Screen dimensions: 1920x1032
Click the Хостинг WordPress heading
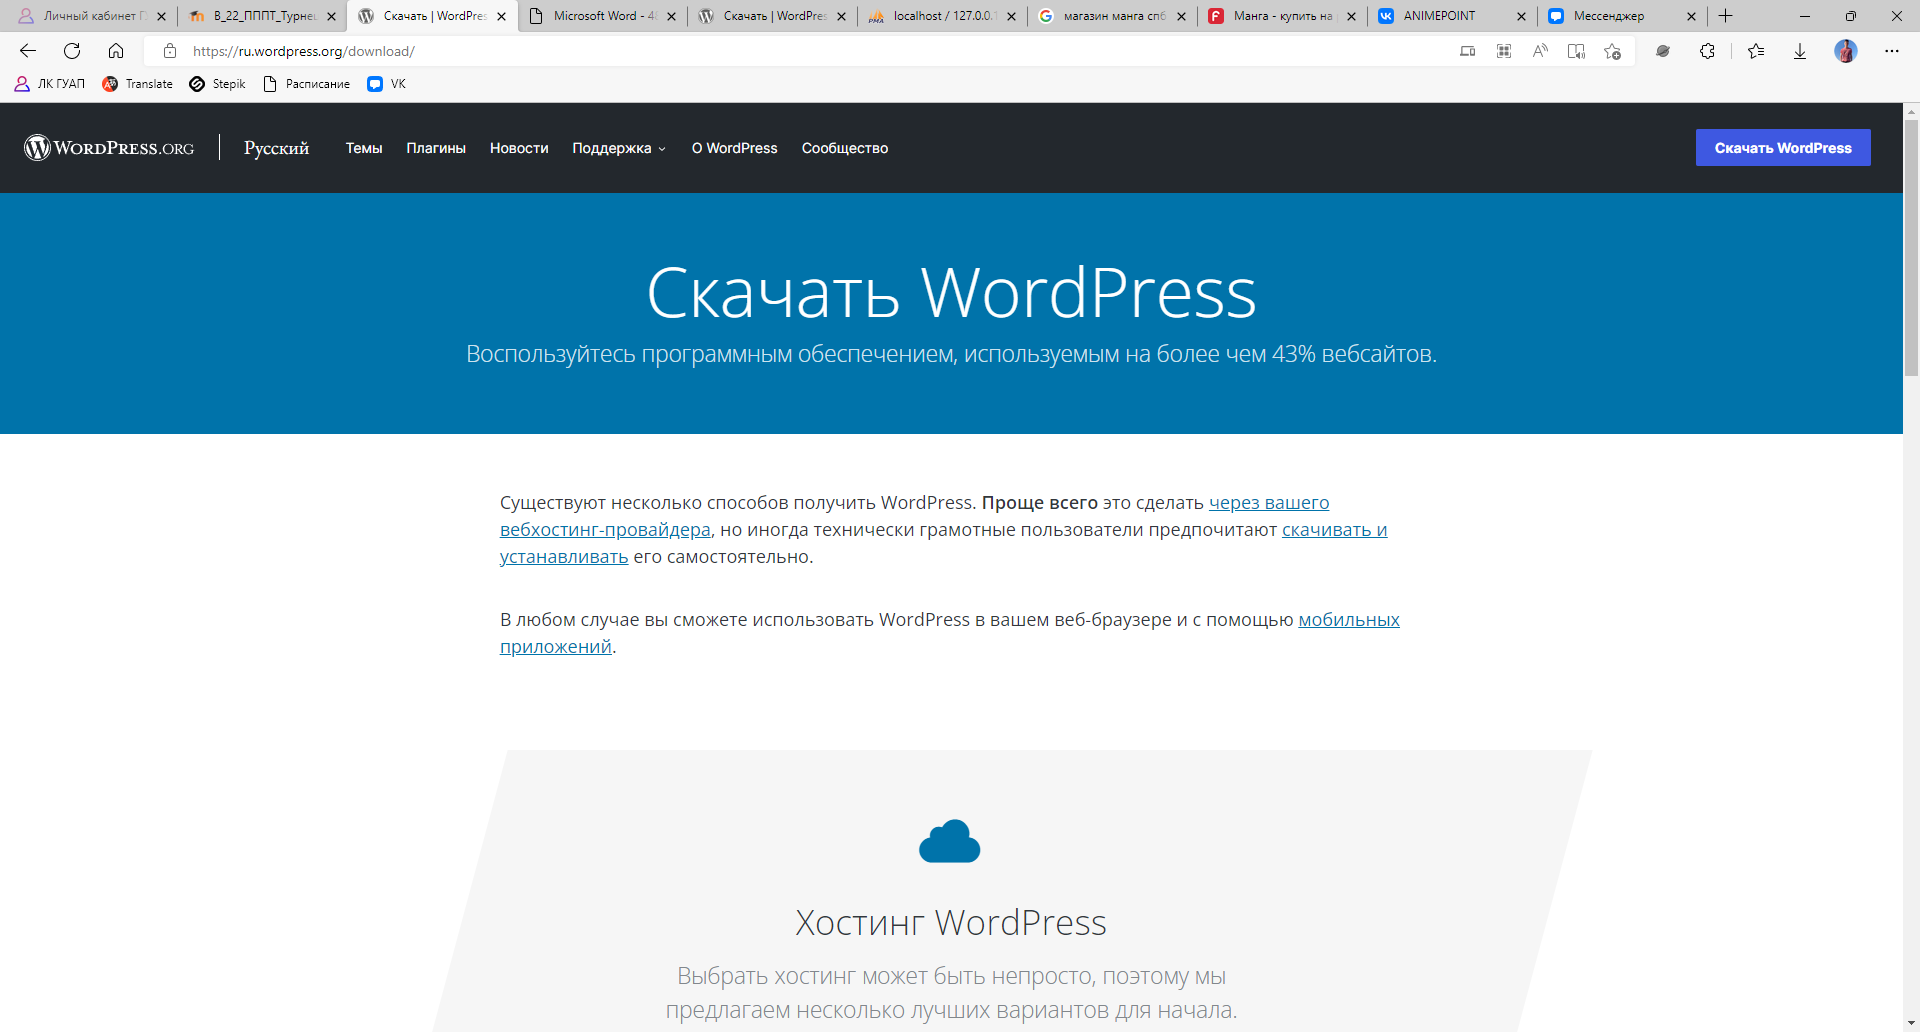click(x=951, y=922)
